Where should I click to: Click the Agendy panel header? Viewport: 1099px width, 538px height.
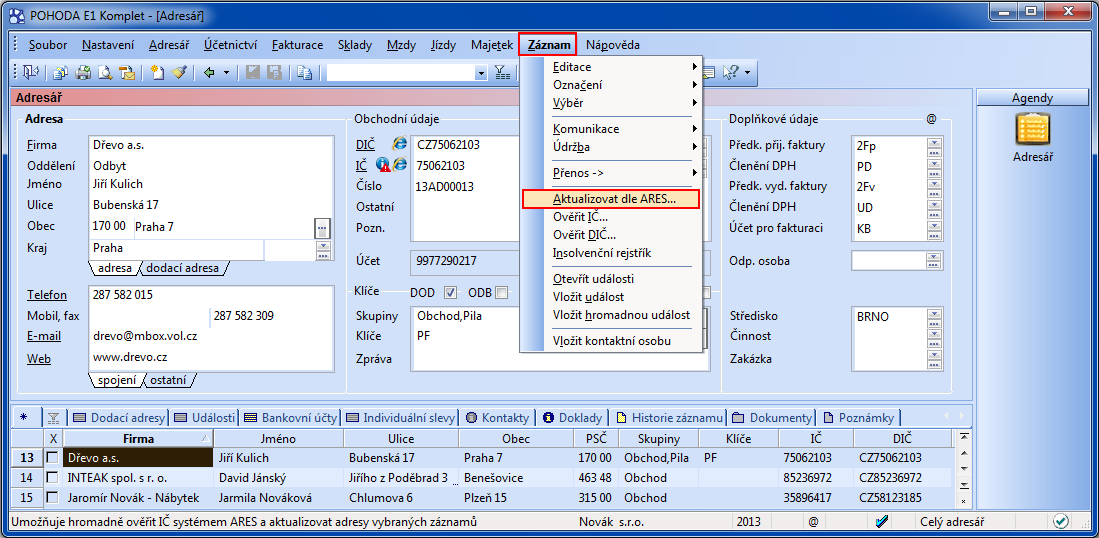click(x=1032, y=98)
